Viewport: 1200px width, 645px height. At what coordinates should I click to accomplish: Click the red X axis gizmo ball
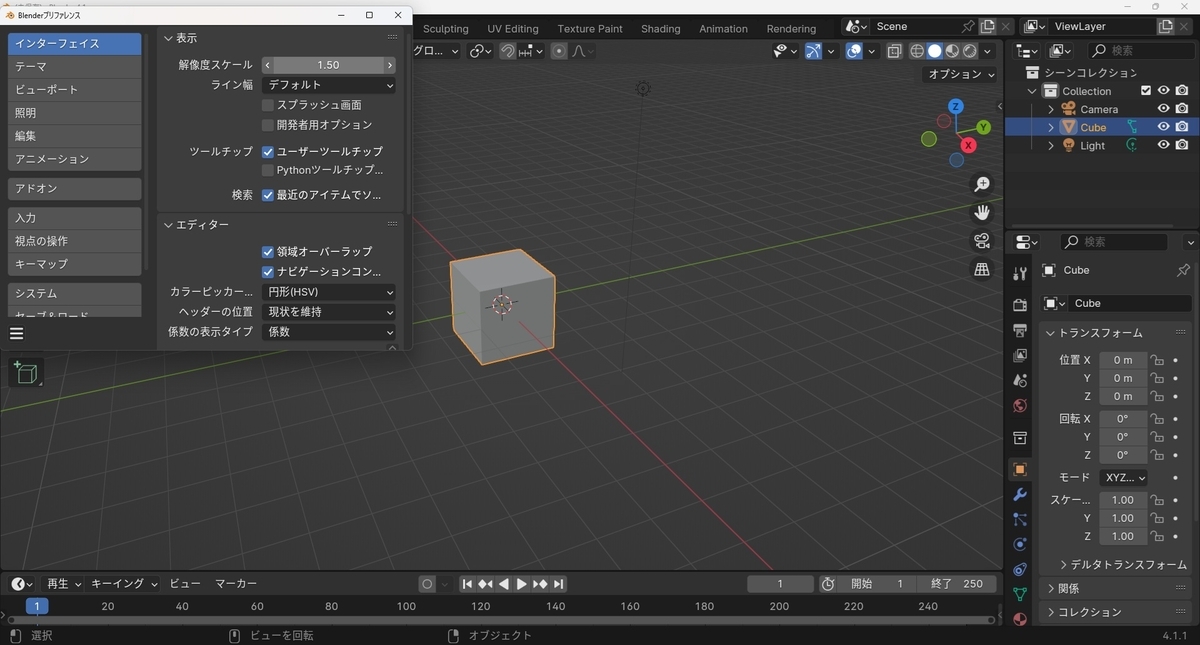click(x=968, y=146)
